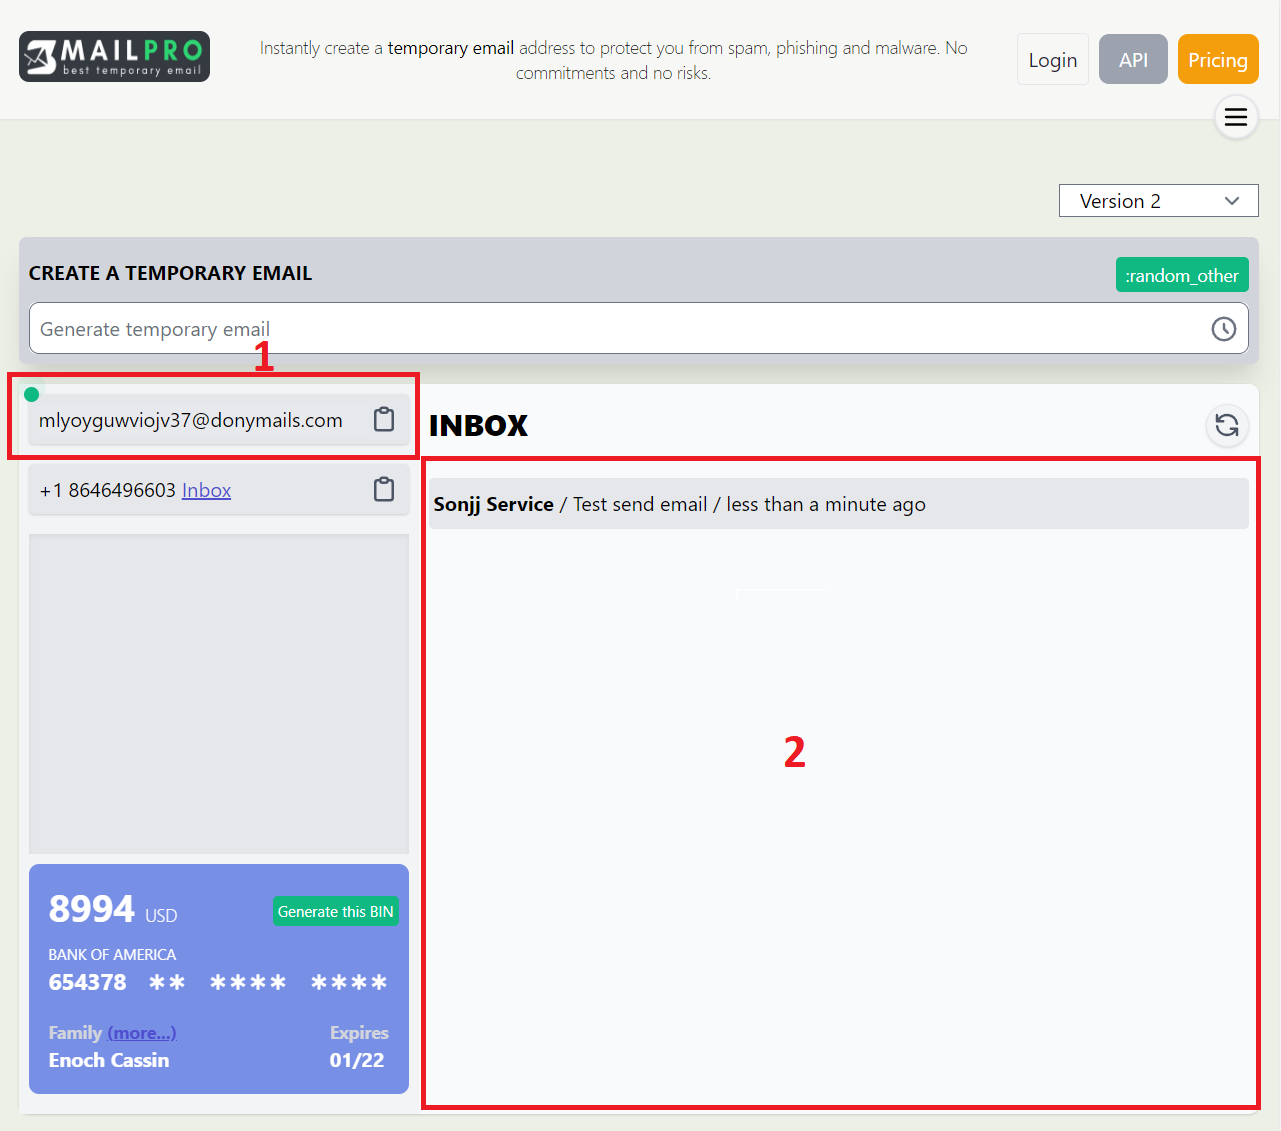Click the virtual Bank of America card

219,978
